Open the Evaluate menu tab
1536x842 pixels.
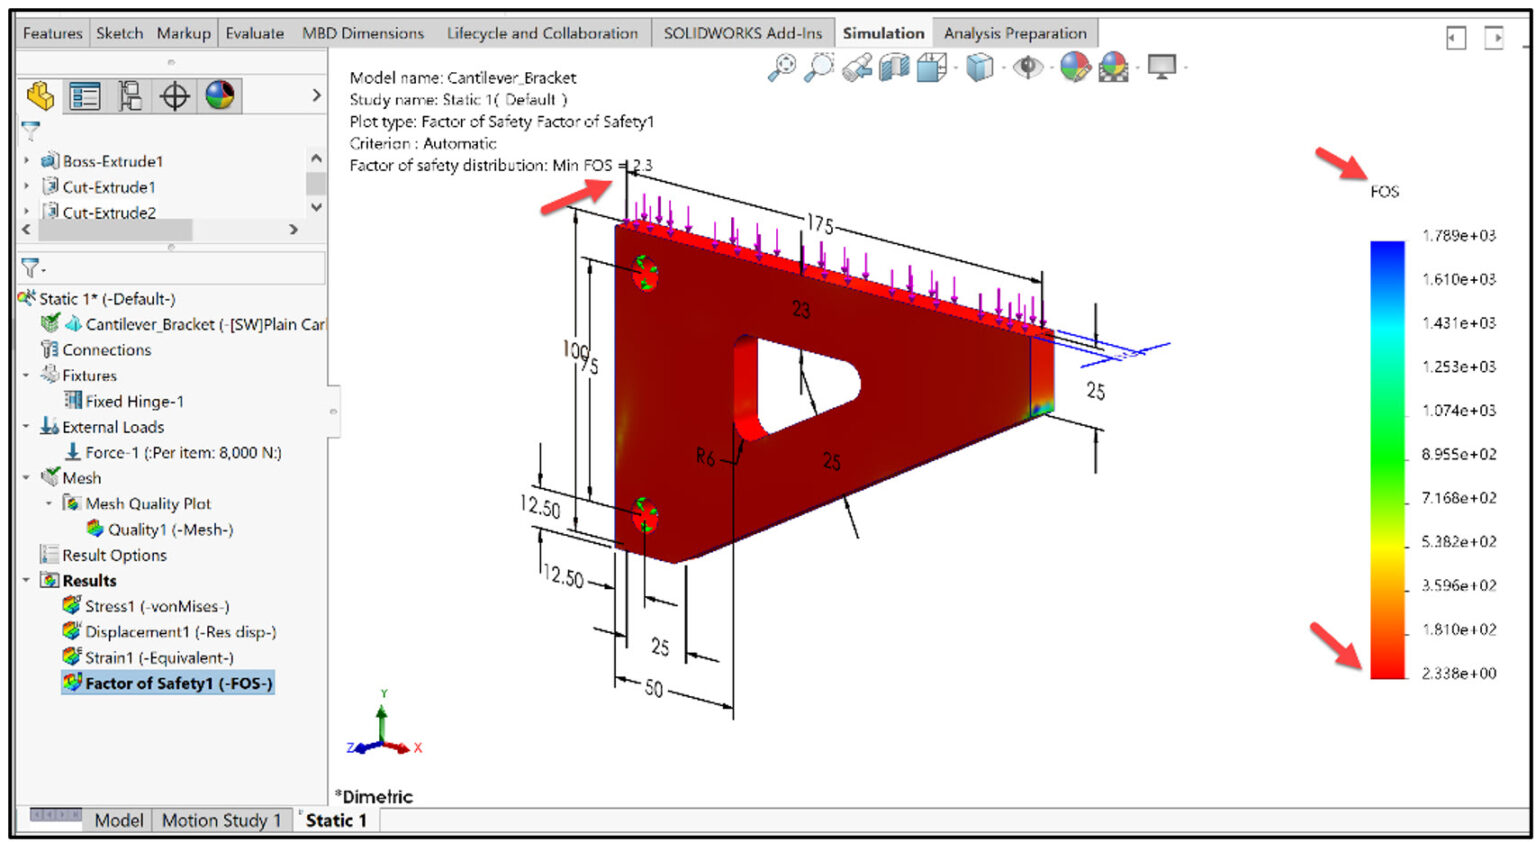pyautogui.click(x=254, y=32)
